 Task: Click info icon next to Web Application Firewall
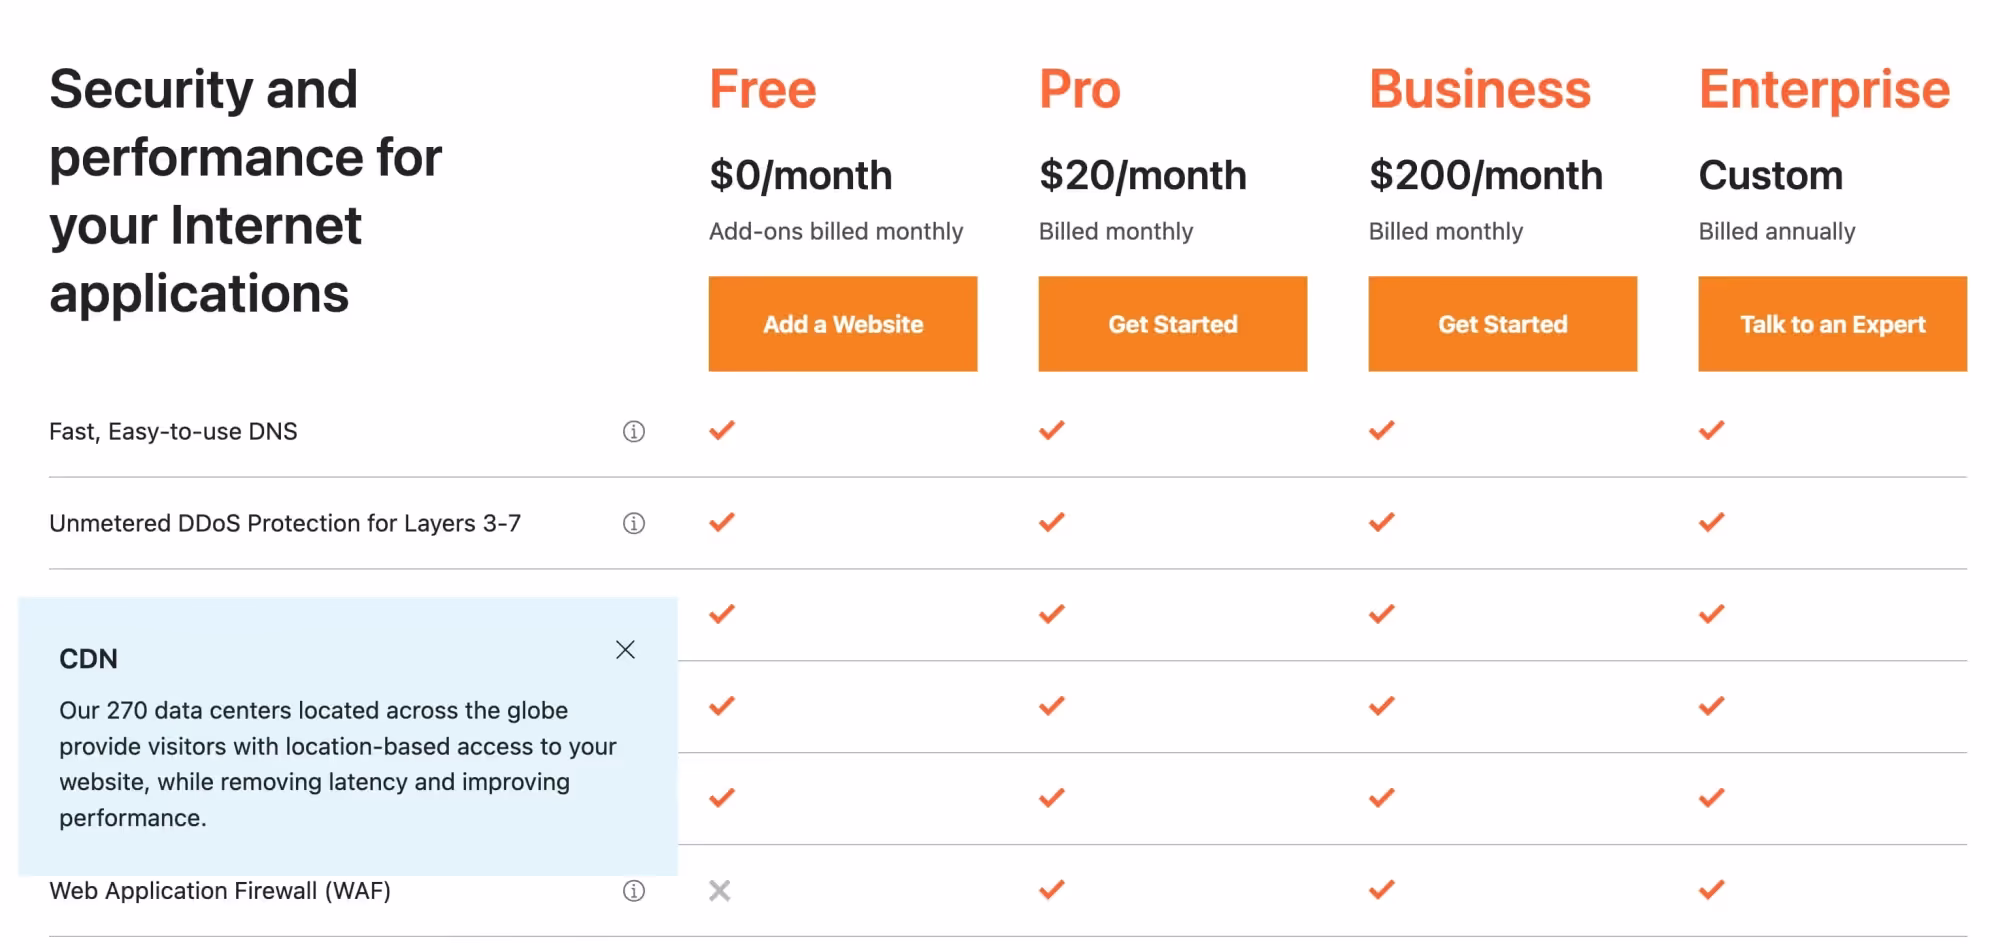pos(634,891)
